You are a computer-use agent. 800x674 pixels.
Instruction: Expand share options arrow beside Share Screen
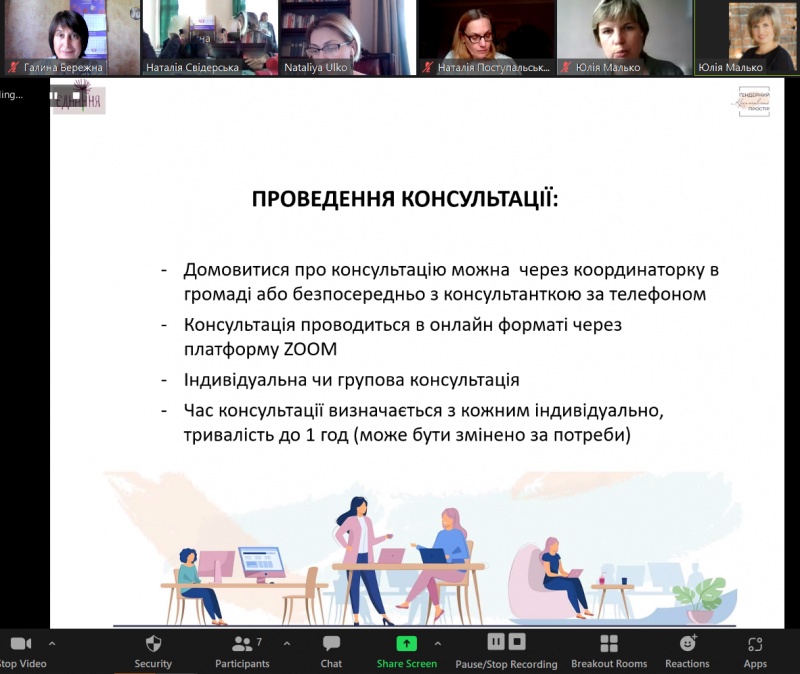pos(439,643)
